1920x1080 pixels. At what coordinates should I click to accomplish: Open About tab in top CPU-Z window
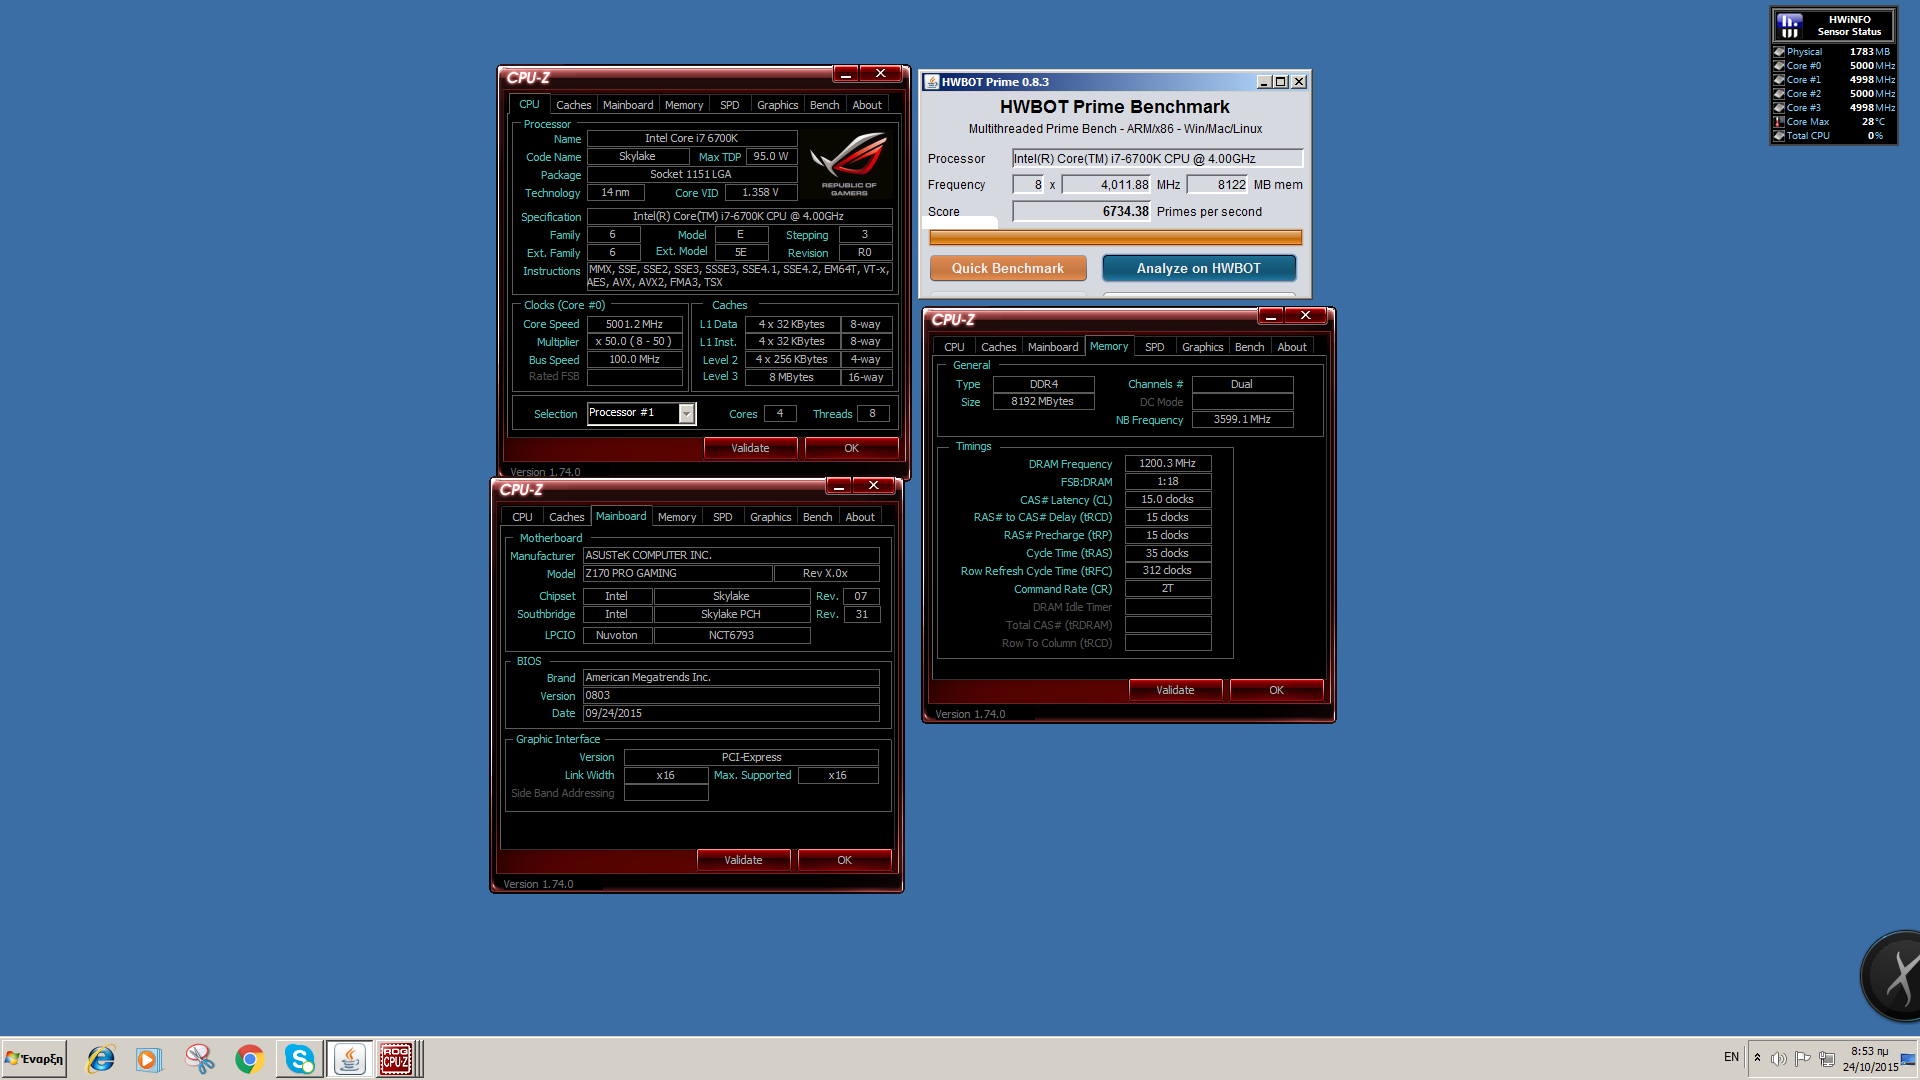pyautogui.click(x=867, y=105)
